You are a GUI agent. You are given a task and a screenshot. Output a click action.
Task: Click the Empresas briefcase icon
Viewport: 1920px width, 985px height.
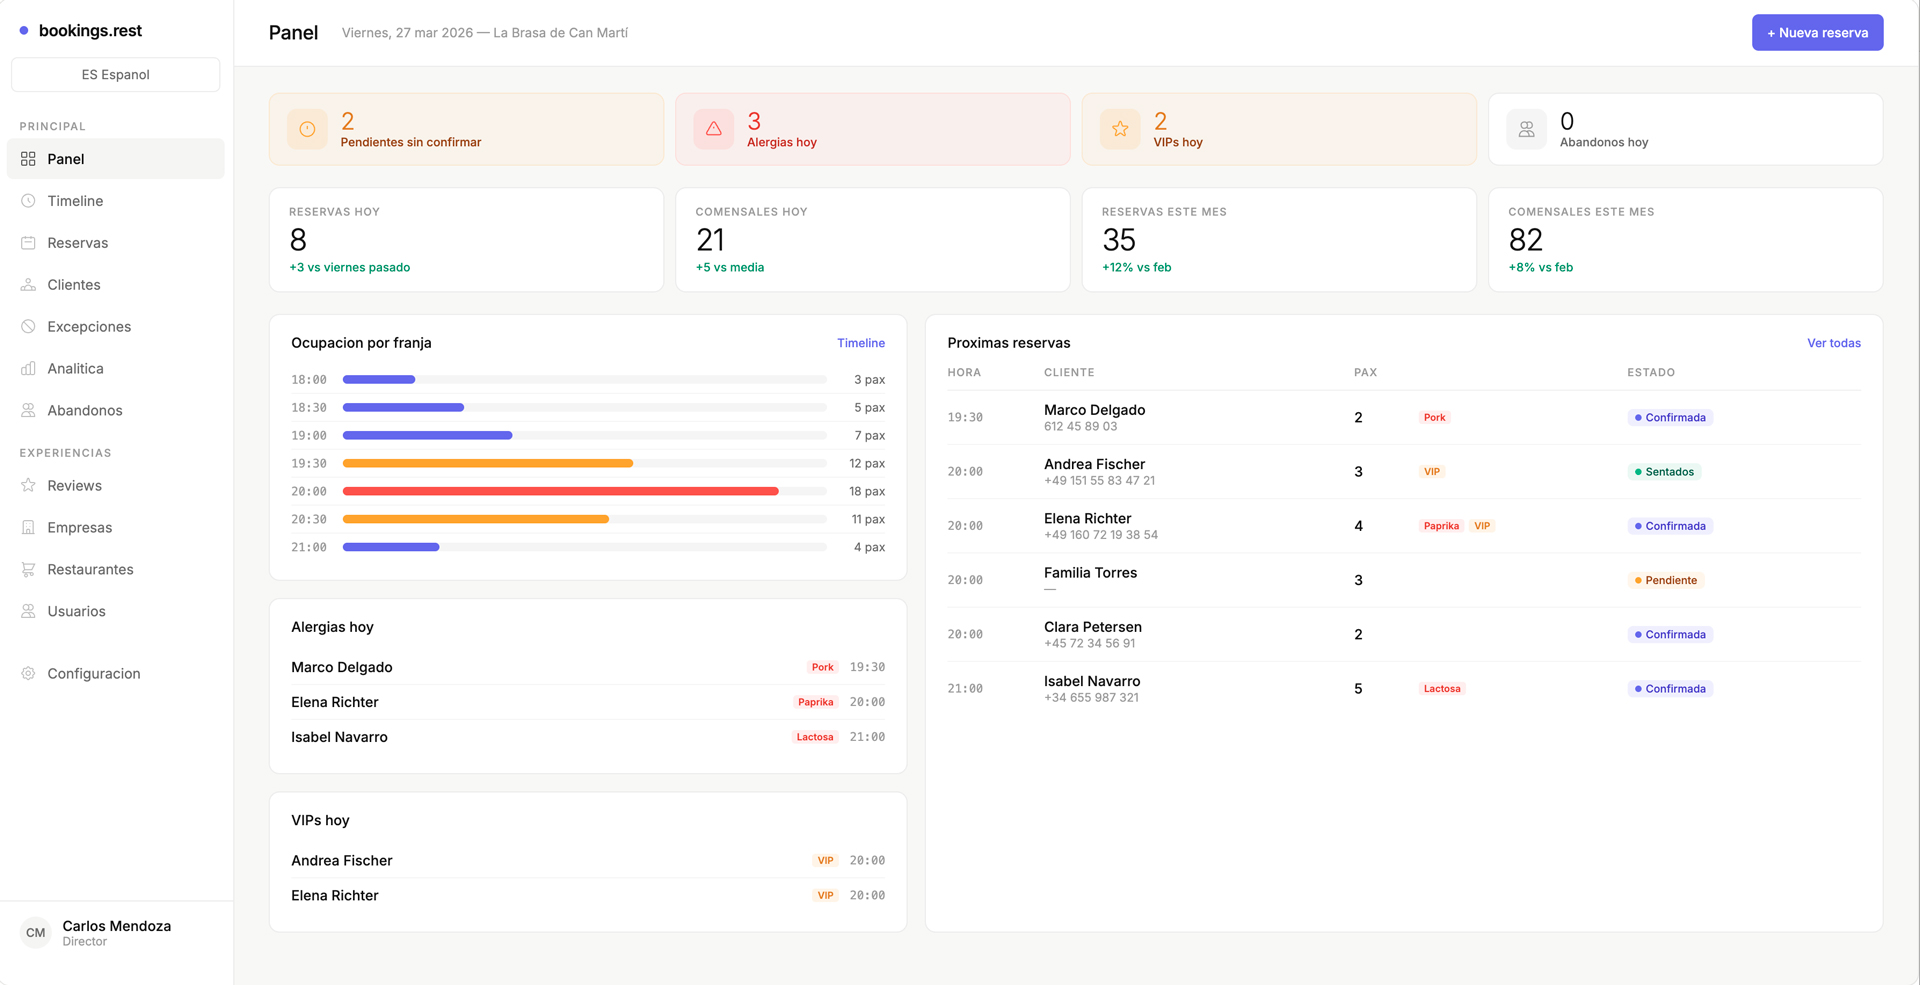pos(29,527)
